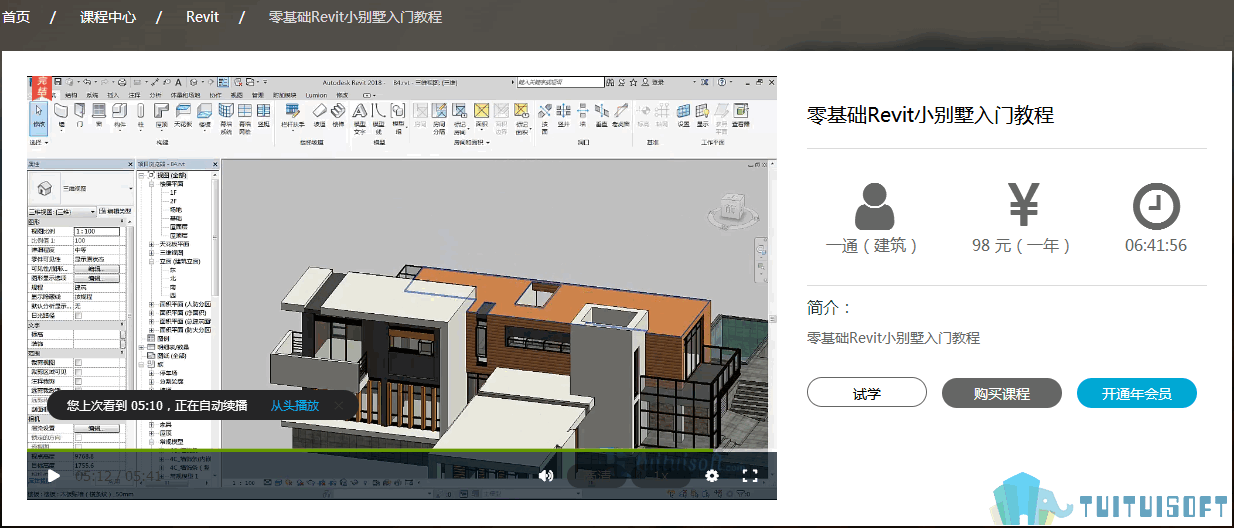Select the 场地 view in project browser
The height and width of the screenshot is (528, 1234).
(176, 209)
